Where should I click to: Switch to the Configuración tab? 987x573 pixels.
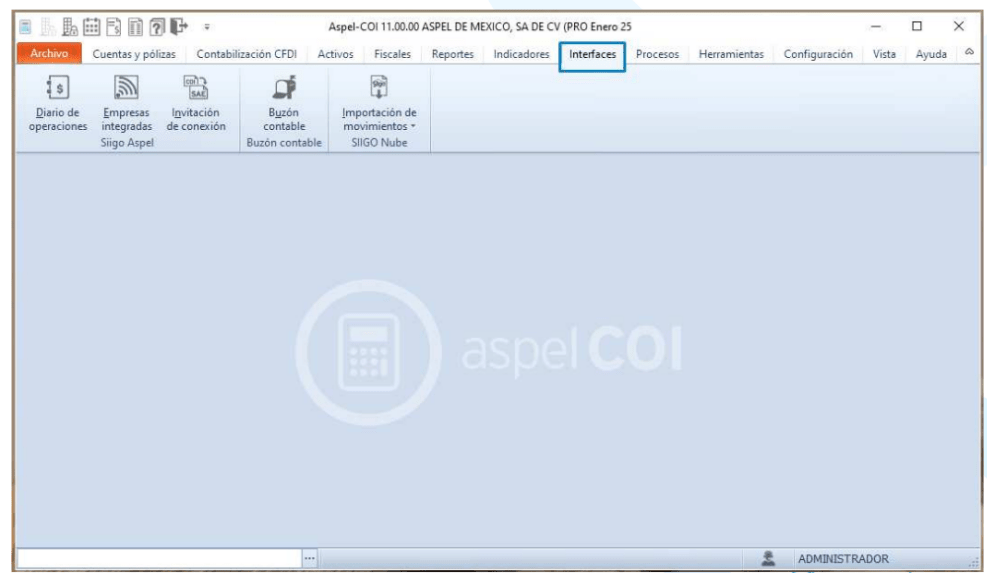(x=818, y=54)
